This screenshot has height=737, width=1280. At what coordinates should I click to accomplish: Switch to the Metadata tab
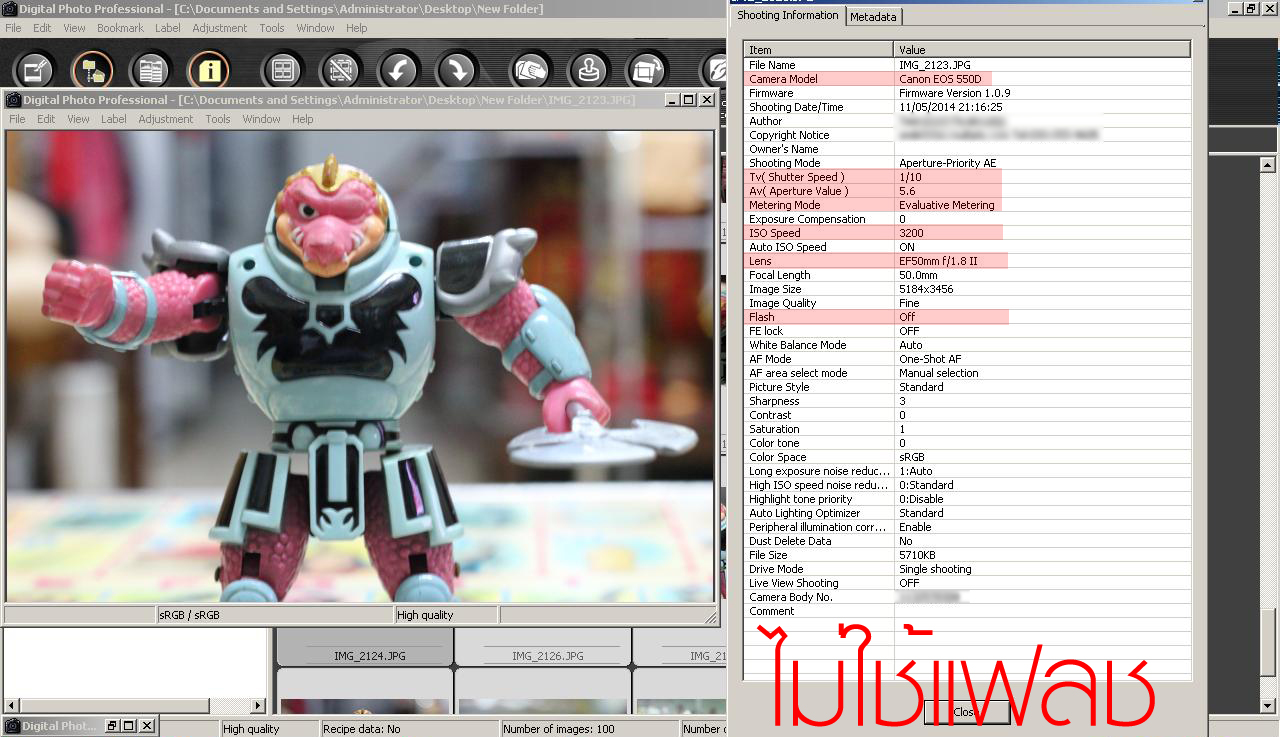874,16
